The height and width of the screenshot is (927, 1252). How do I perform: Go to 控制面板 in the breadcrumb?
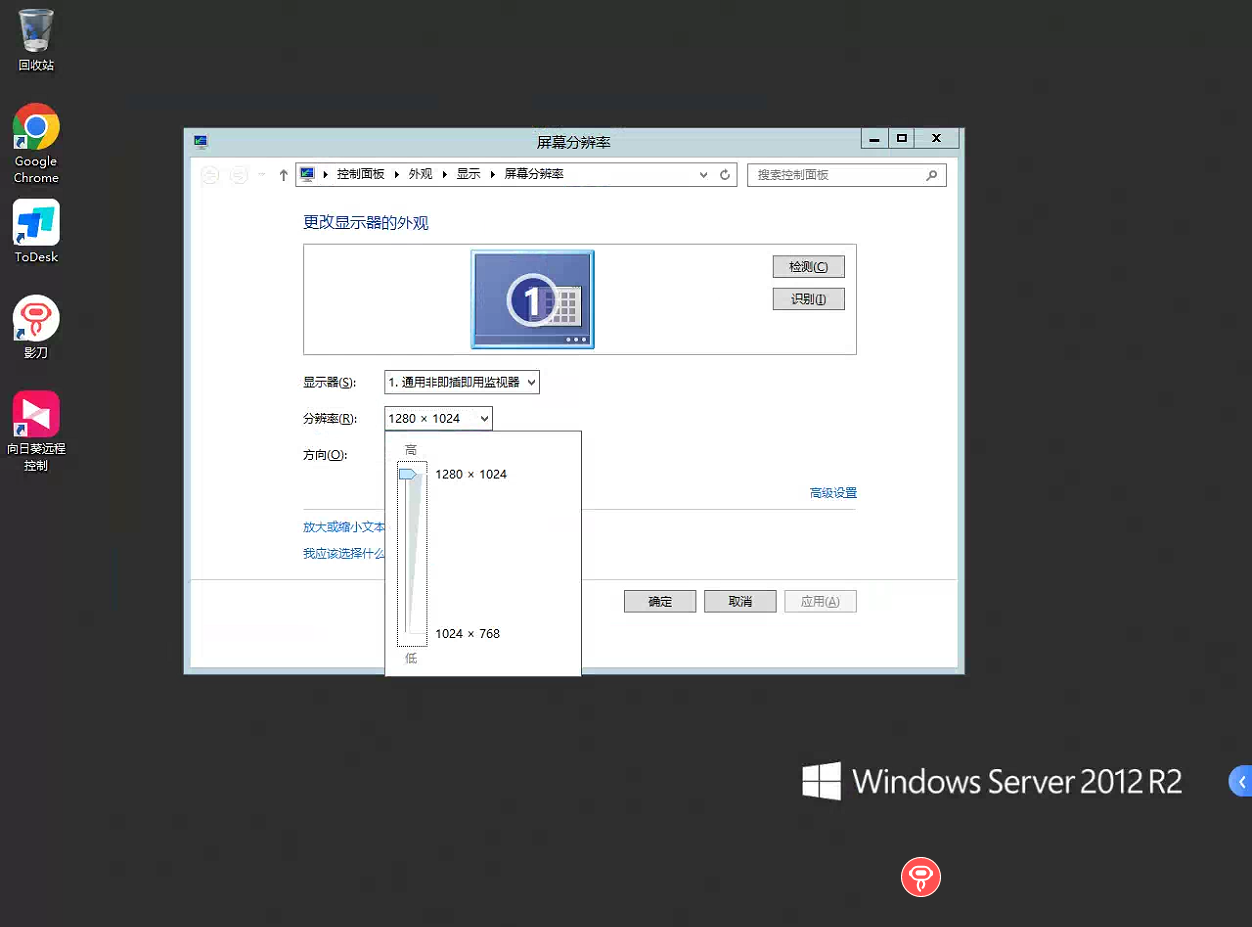click(360, 174)
